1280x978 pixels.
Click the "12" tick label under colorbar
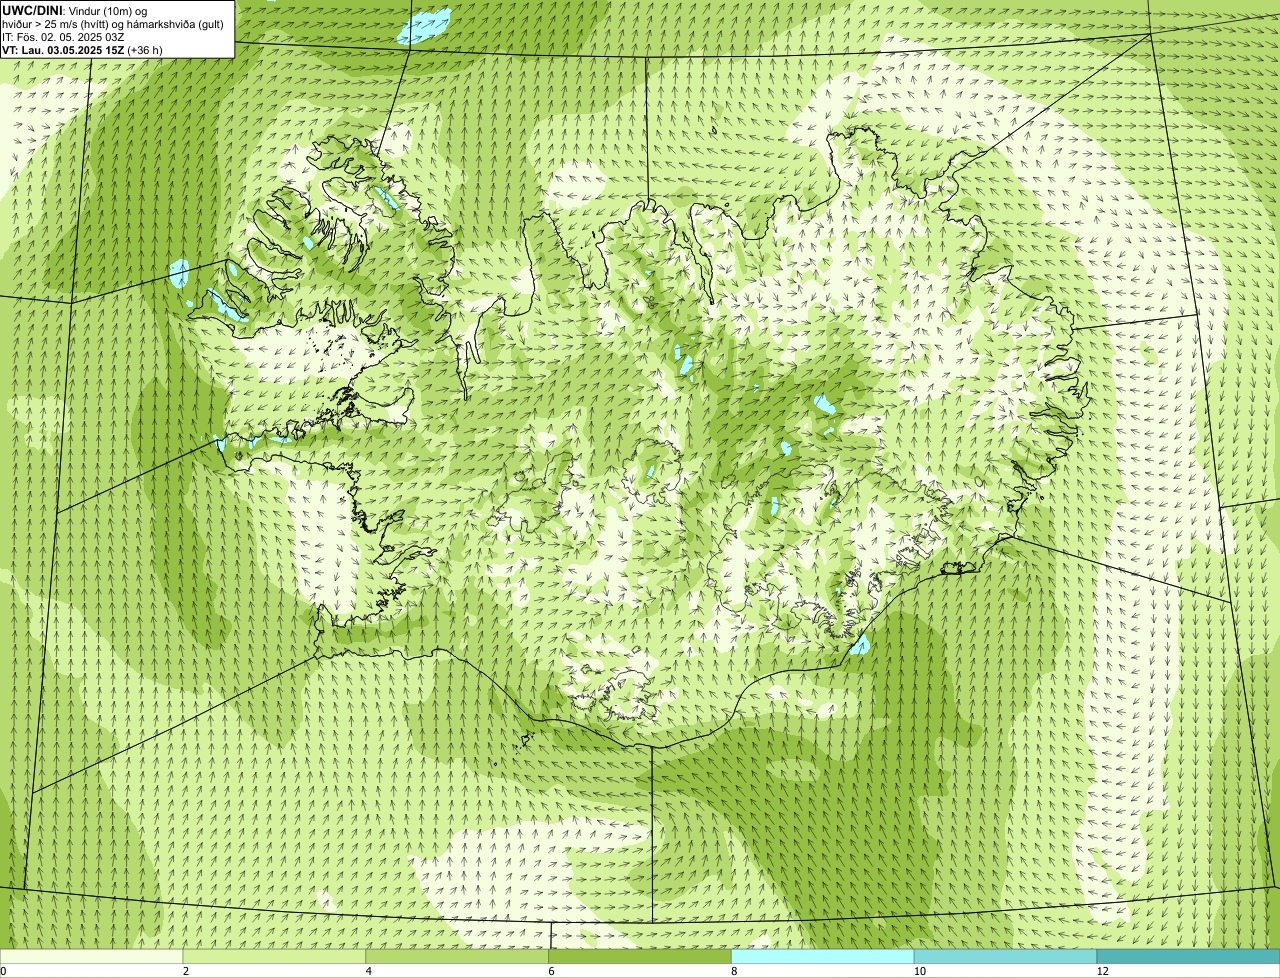1102,971
